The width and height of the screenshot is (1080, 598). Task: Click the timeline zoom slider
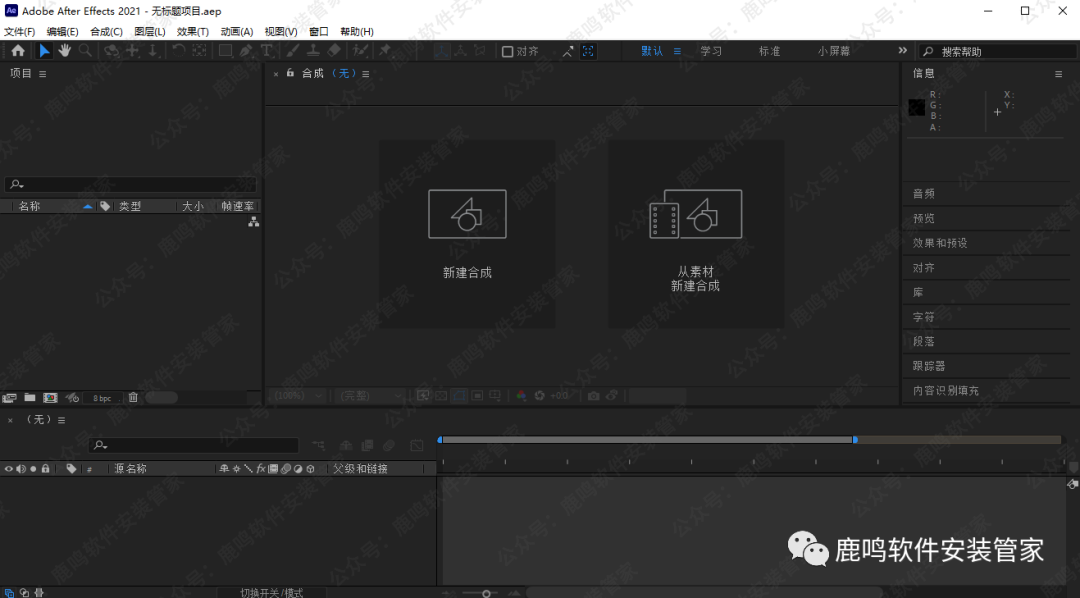[x=485, y=591]
